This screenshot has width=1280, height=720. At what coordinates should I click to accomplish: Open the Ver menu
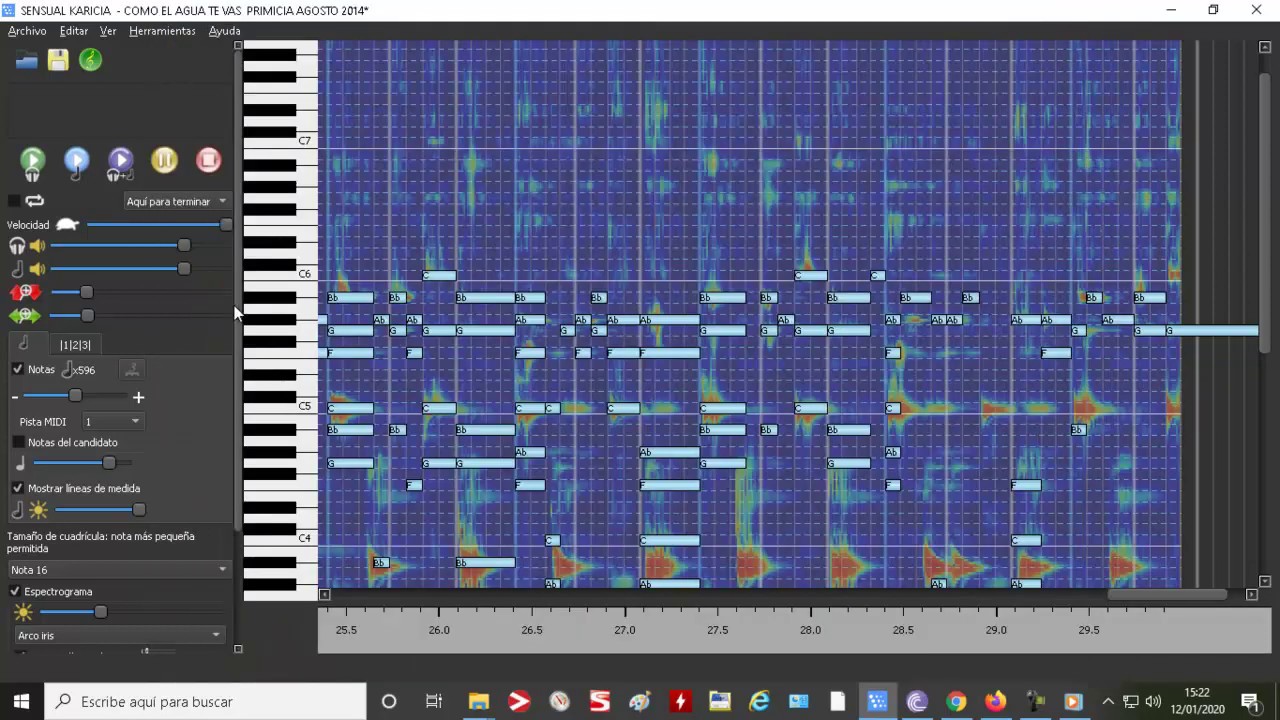(108, 31)
